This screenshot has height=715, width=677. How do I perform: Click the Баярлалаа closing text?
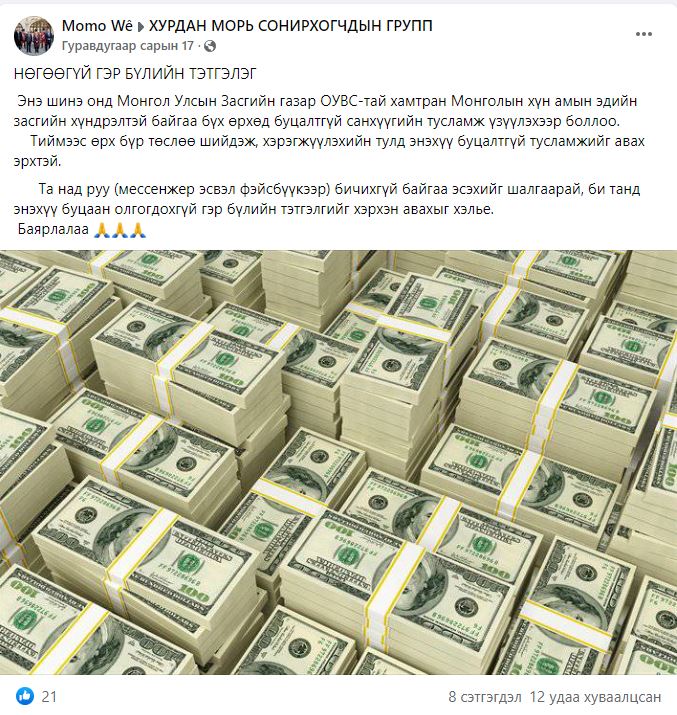tap(53, 229)
